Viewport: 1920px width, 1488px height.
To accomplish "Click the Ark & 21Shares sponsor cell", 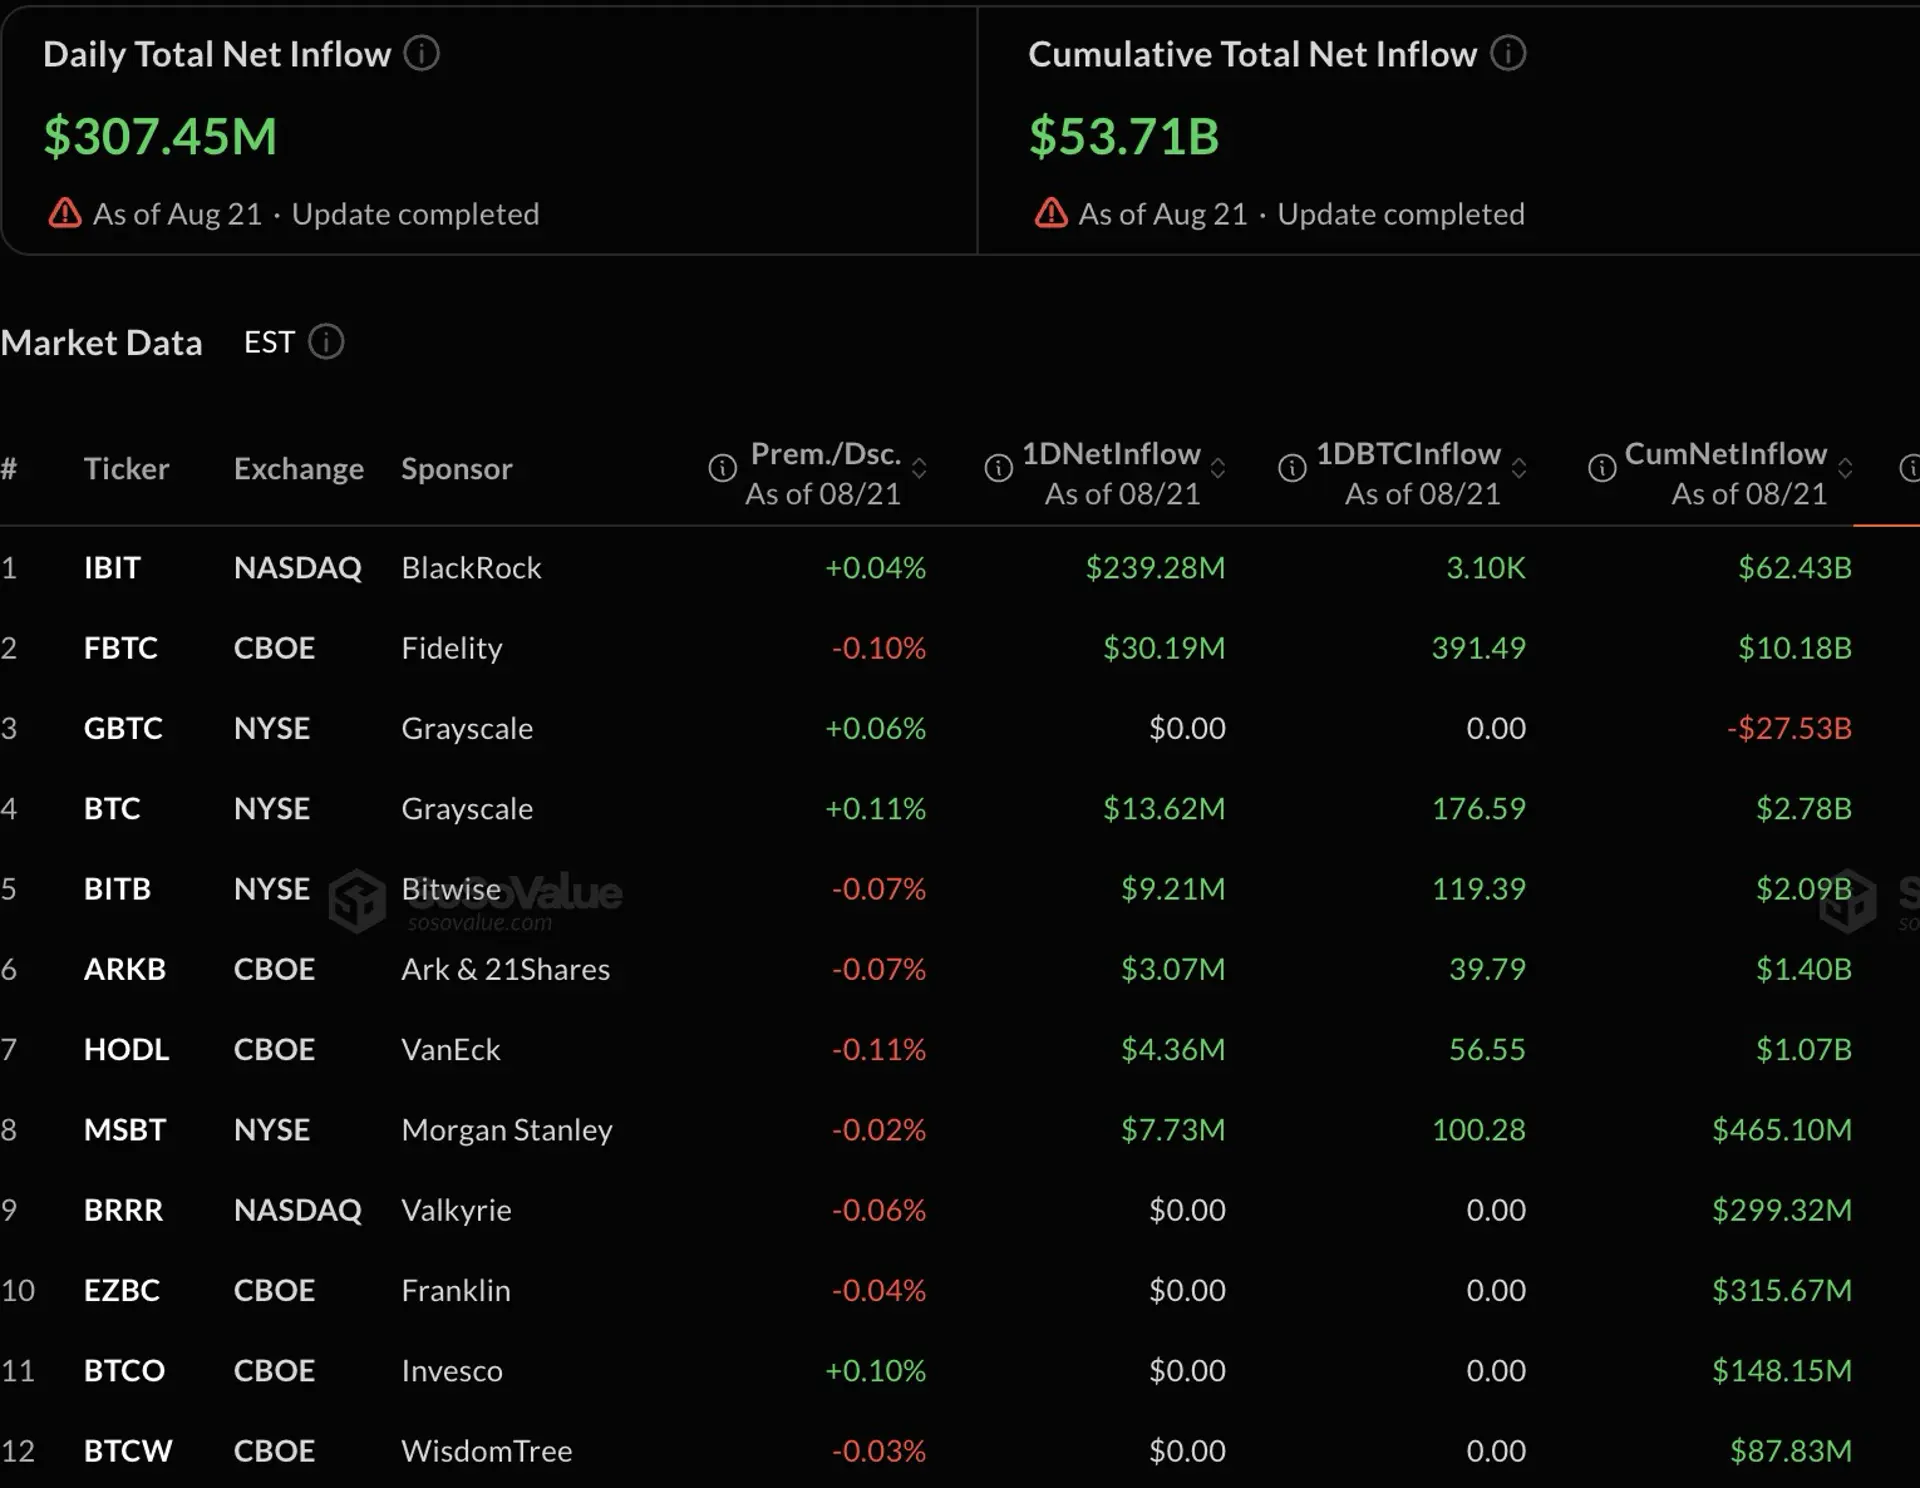I will [505, 969].
